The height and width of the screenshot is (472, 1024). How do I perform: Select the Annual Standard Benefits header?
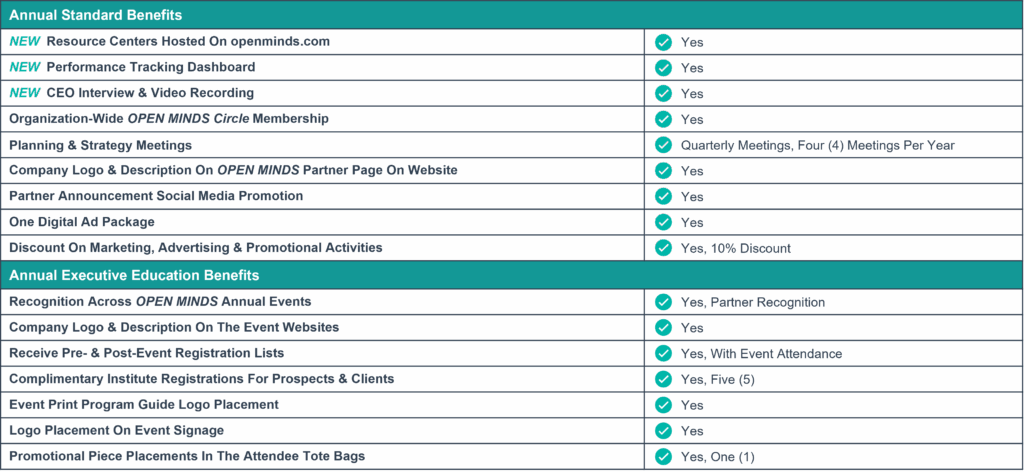[x=512, y=14]
